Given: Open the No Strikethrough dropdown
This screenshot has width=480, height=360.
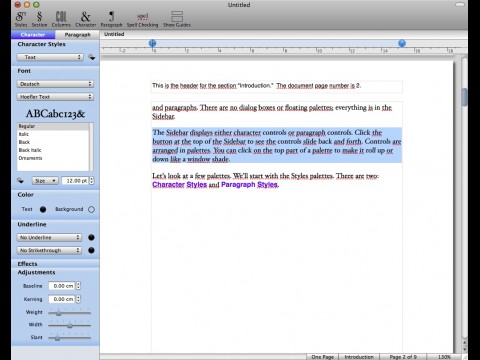Looking at the screenshot, I should pos(49,250).
